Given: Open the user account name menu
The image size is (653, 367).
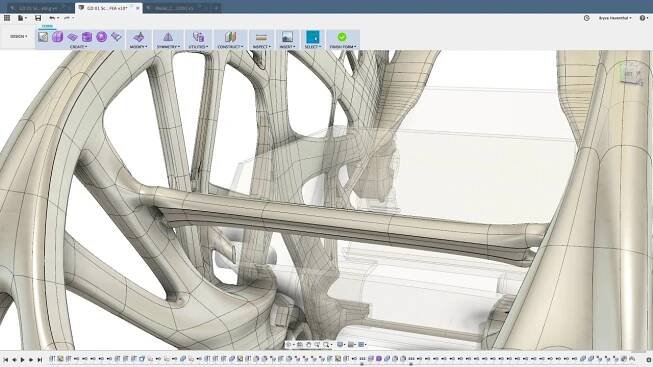Looking at the screenshot, I should 615,18.
